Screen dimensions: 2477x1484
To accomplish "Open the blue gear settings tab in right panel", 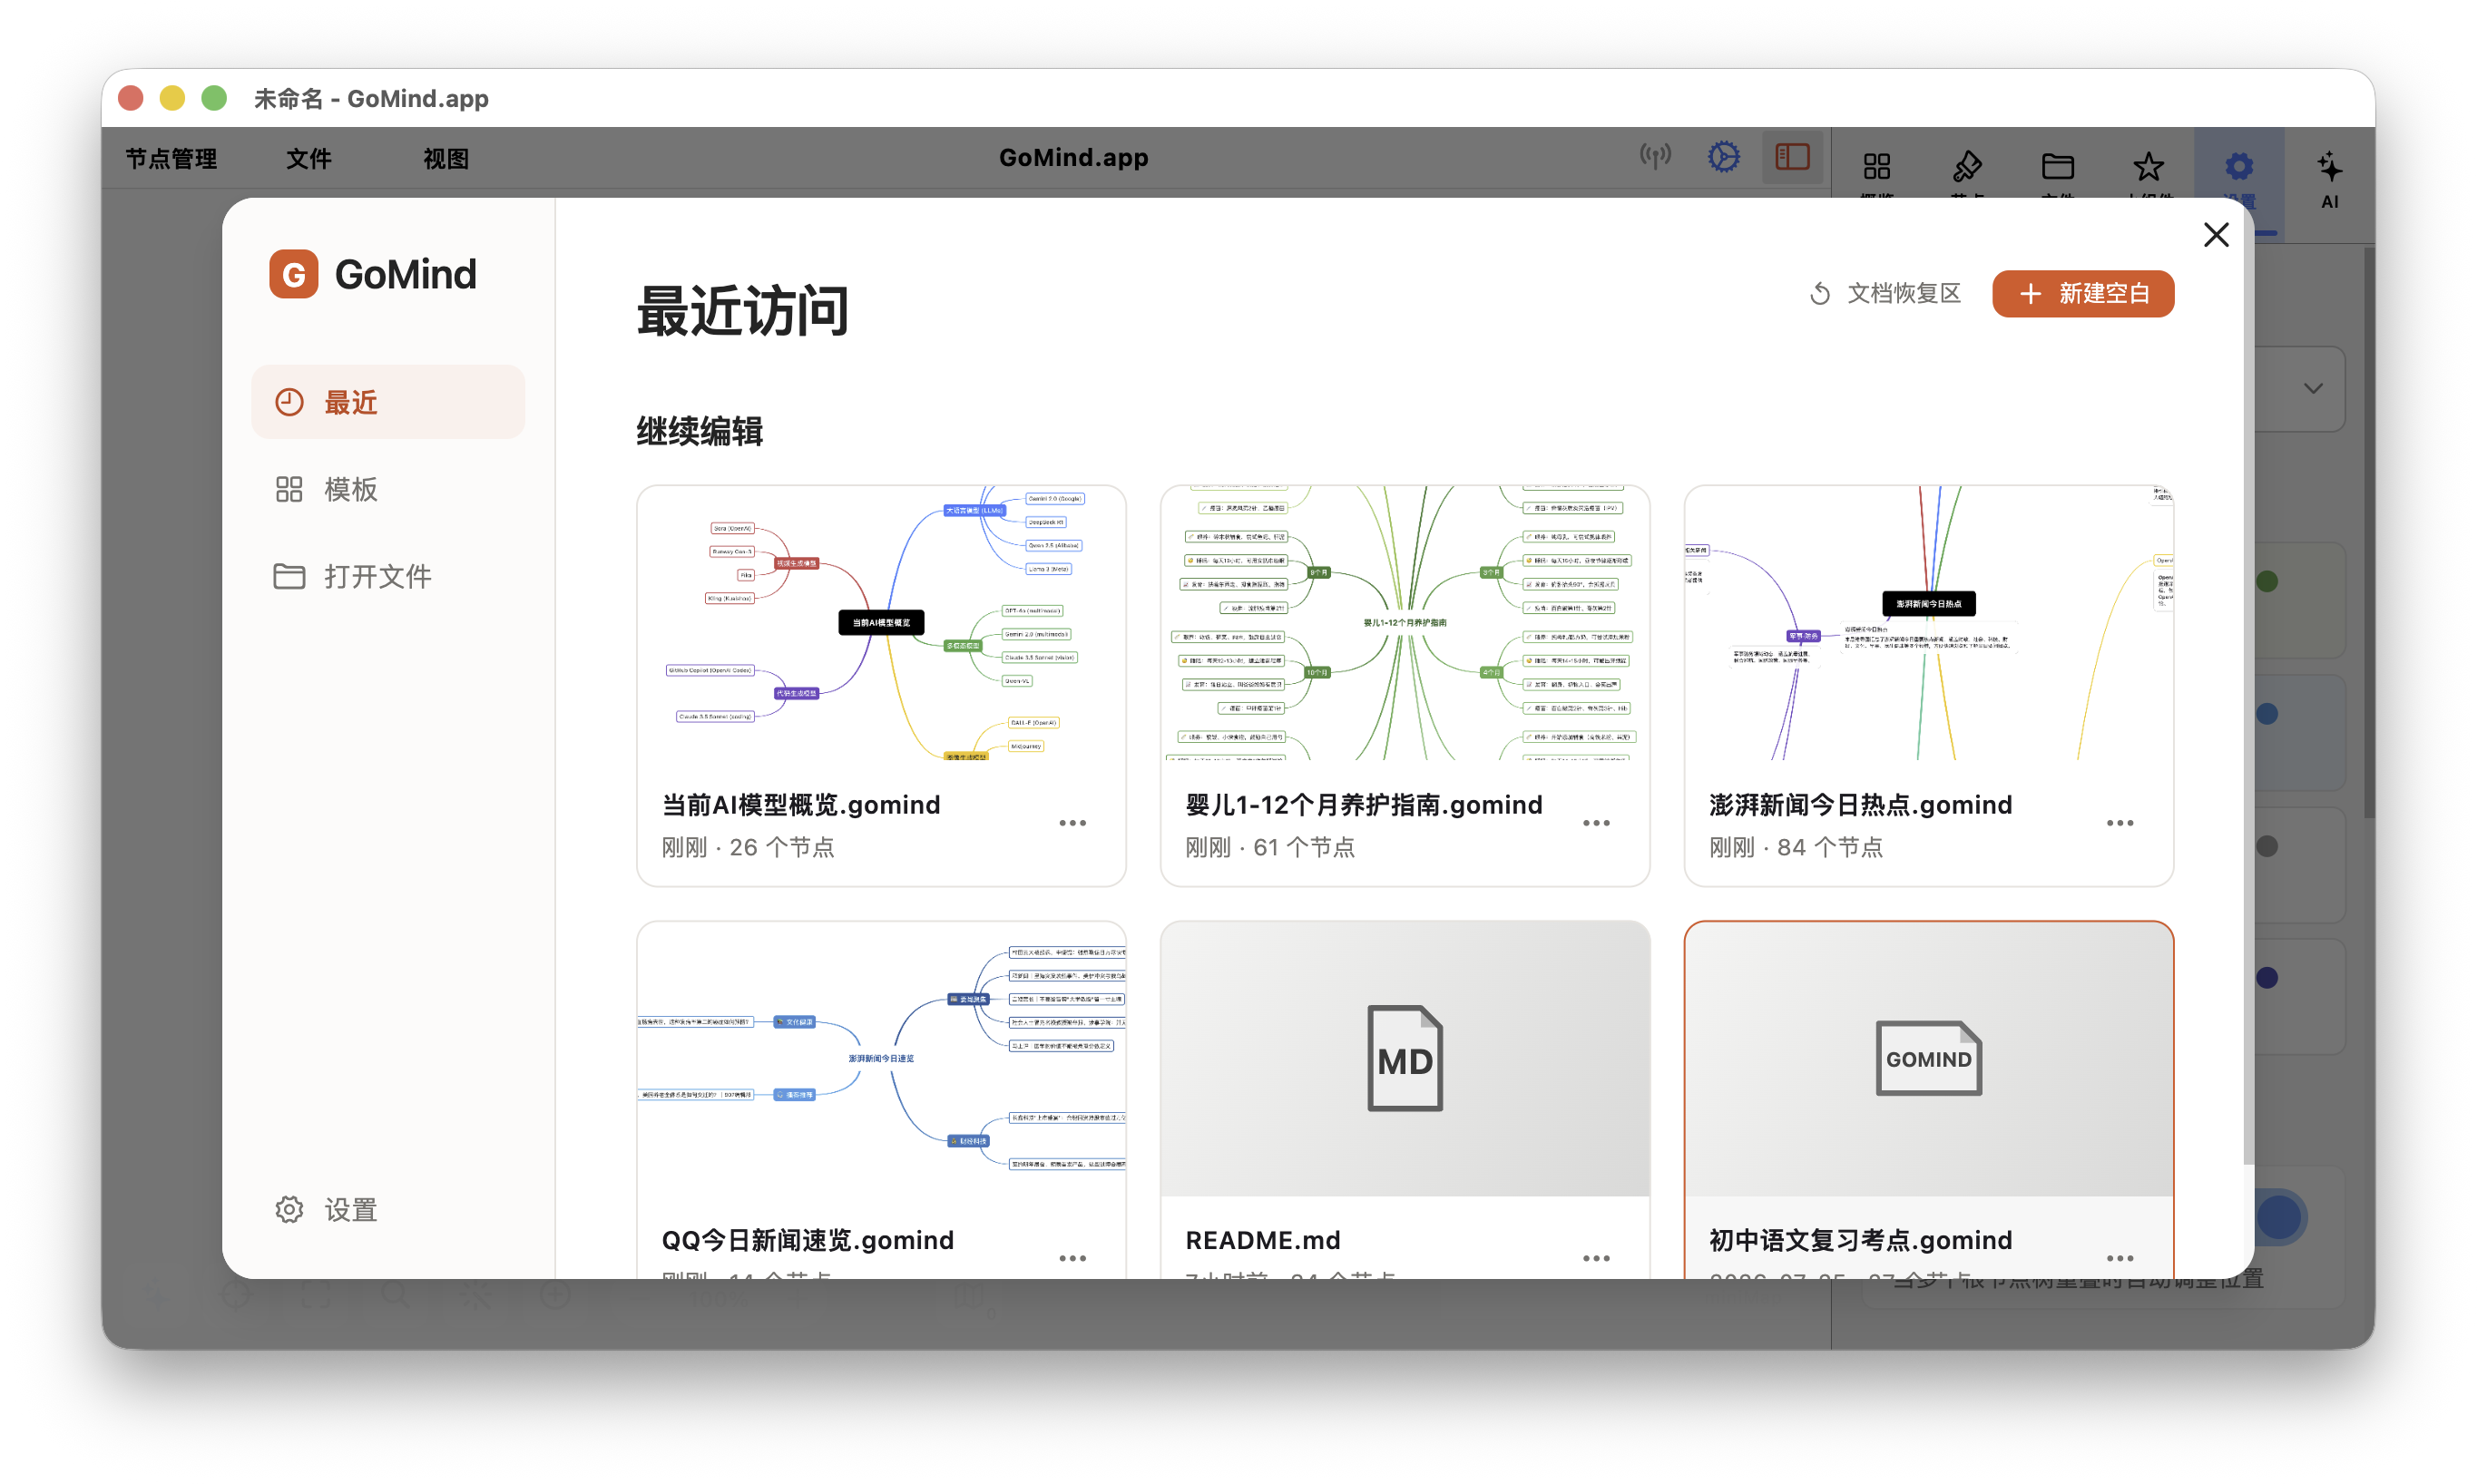I will (x=2238, y=165).
